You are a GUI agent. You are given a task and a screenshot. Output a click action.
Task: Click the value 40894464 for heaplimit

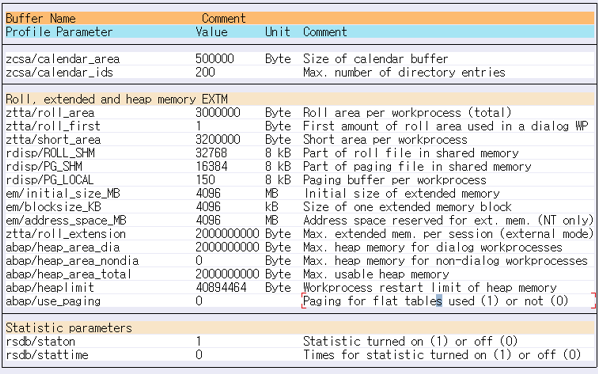tap(221, 287)
